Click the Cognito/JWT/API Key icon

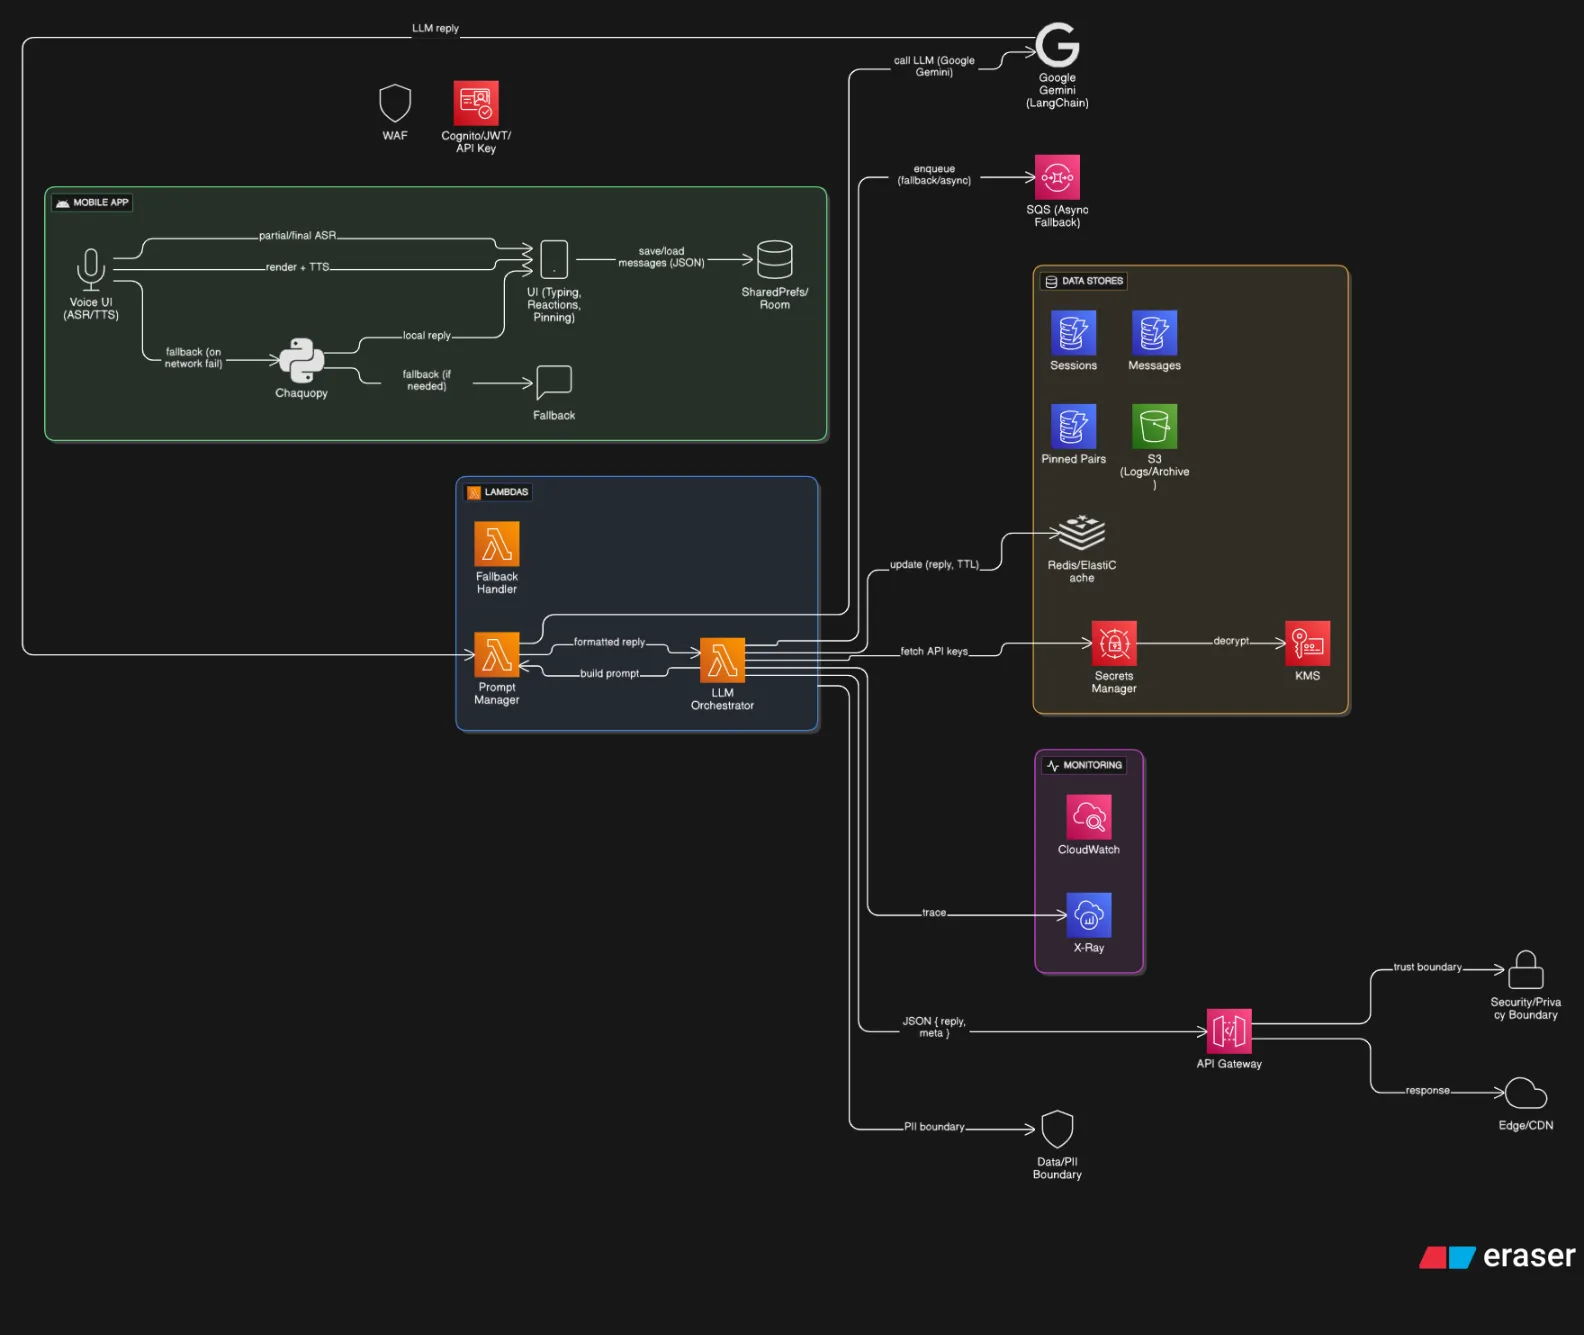click(x=476, y=103)
